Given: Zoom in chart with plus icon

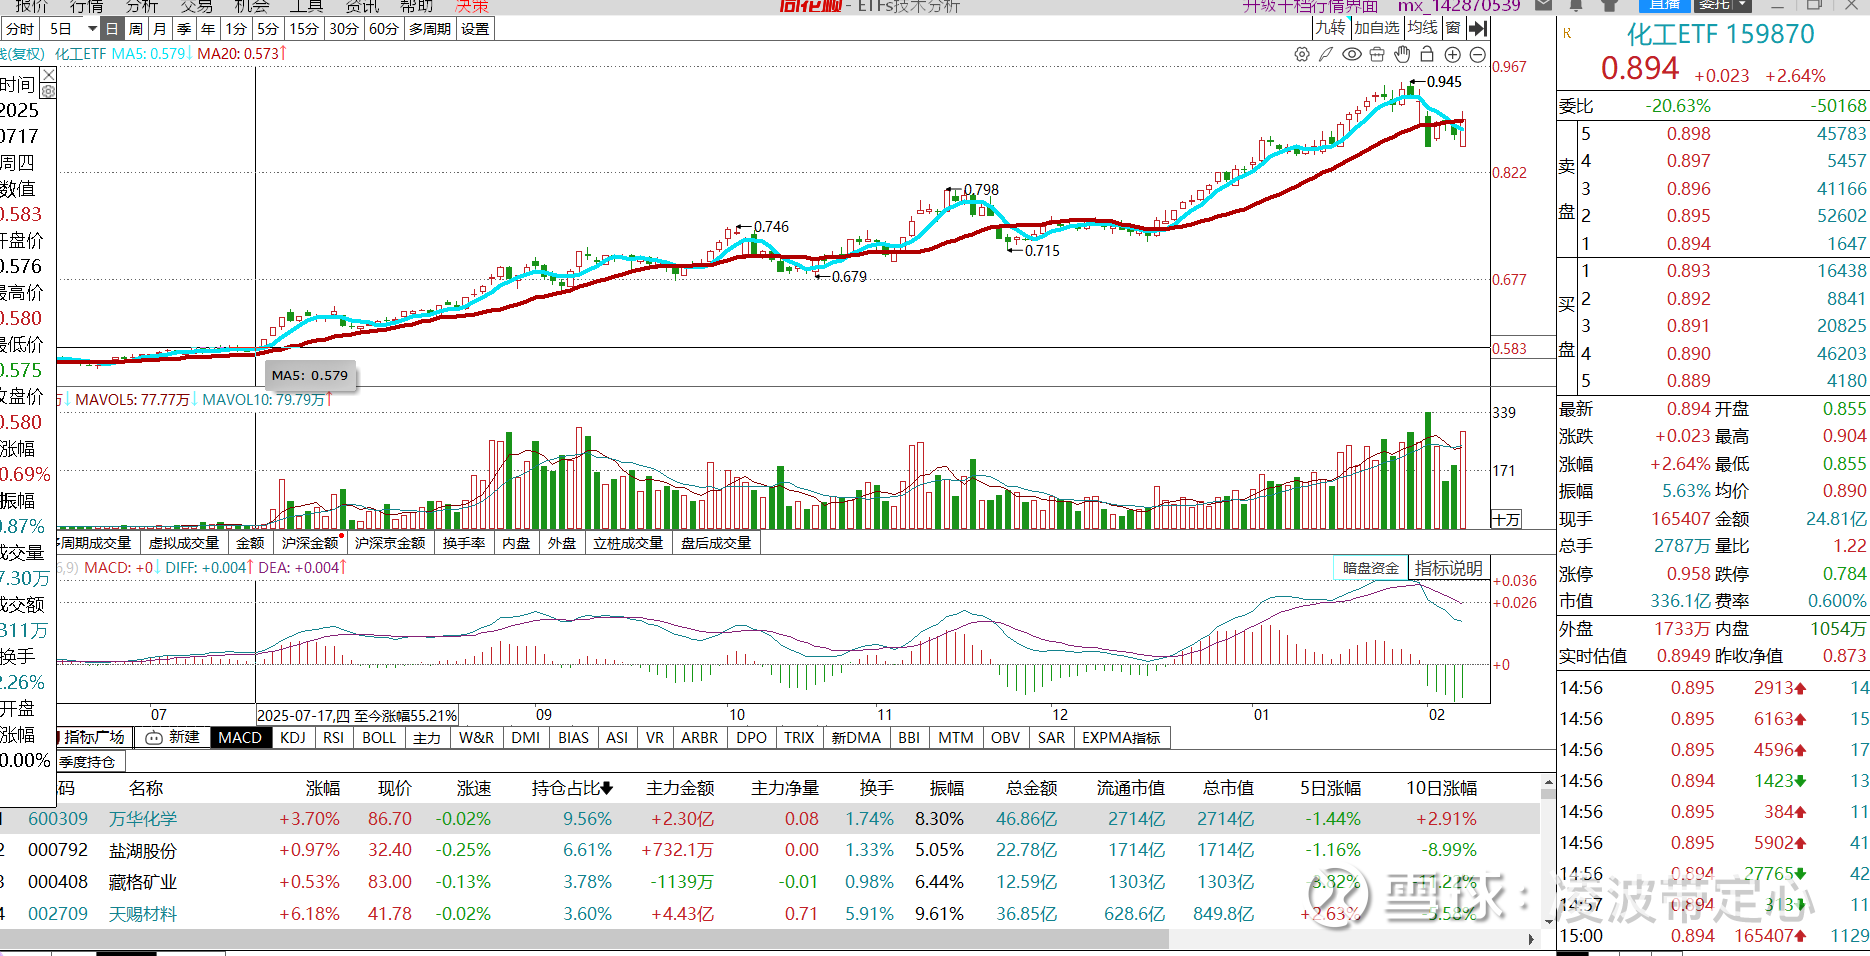Looking at the screenshot, I should [1453, 54].
